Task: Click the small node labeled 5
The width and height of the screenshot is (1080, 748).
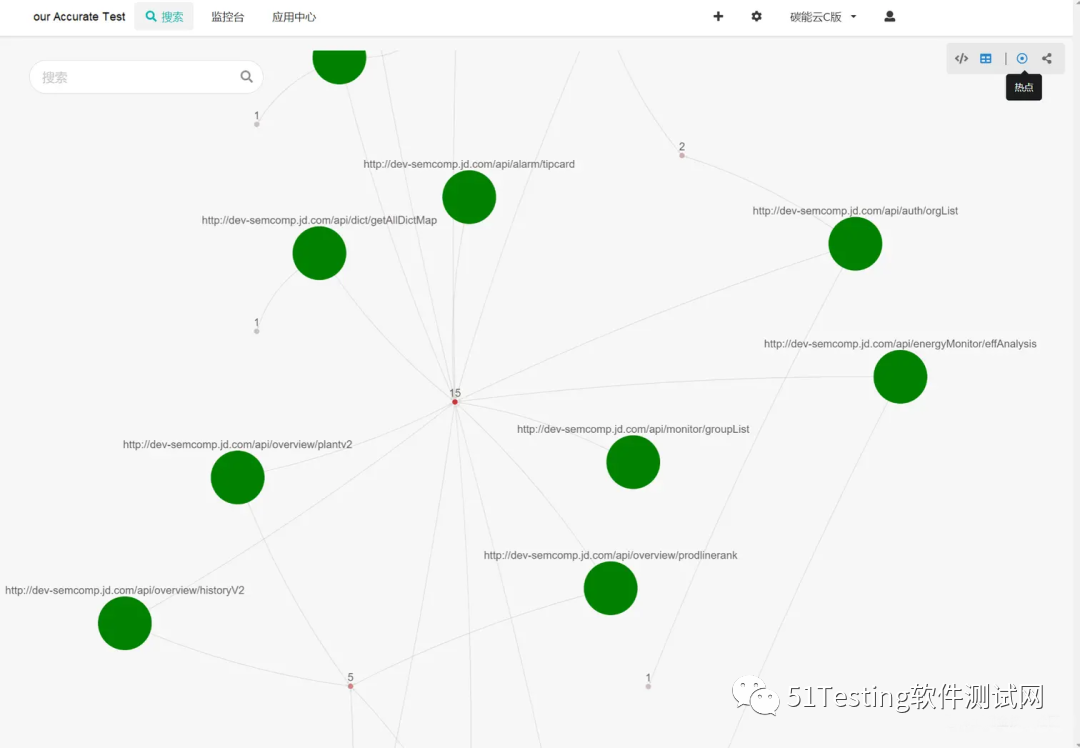Action: click(x=351, y=686)
